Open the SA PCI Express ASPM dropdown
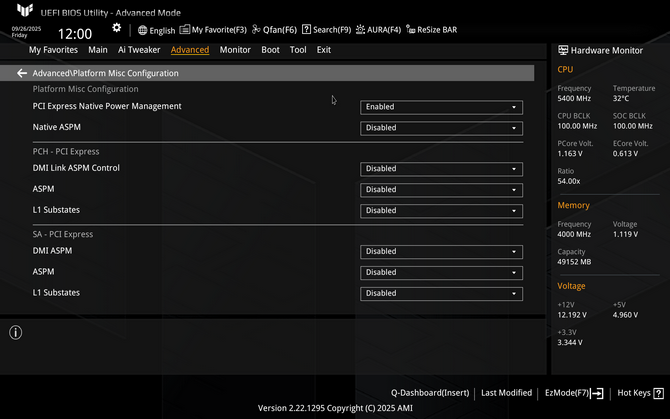This screenshot has height=419, width=670. pos(441,273)
